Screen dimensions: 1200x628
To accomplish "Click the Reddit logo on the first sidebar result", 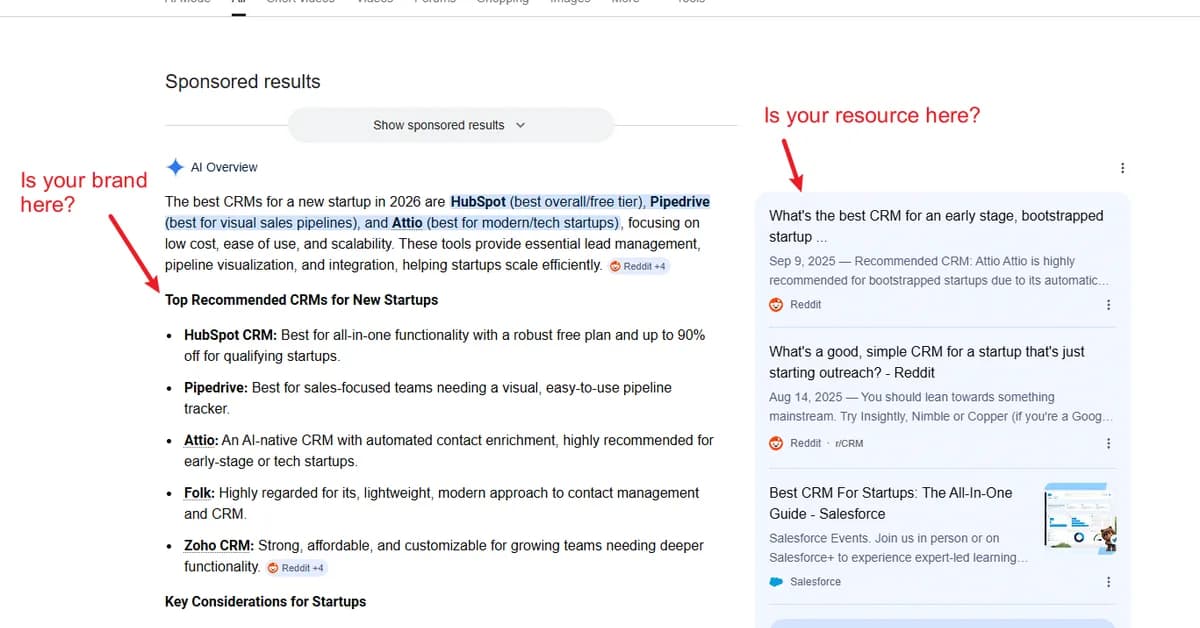I will 778,304.
